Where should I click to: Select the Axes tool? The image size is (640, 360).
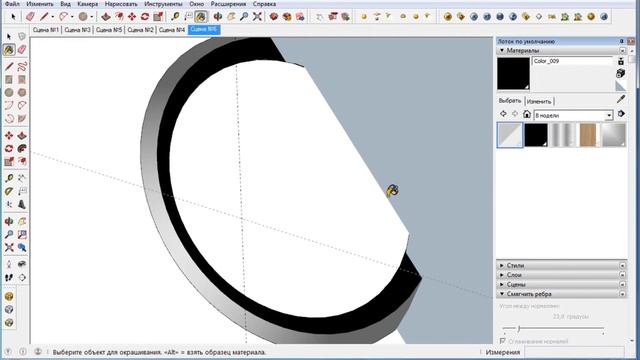click(x=9, y=204)
